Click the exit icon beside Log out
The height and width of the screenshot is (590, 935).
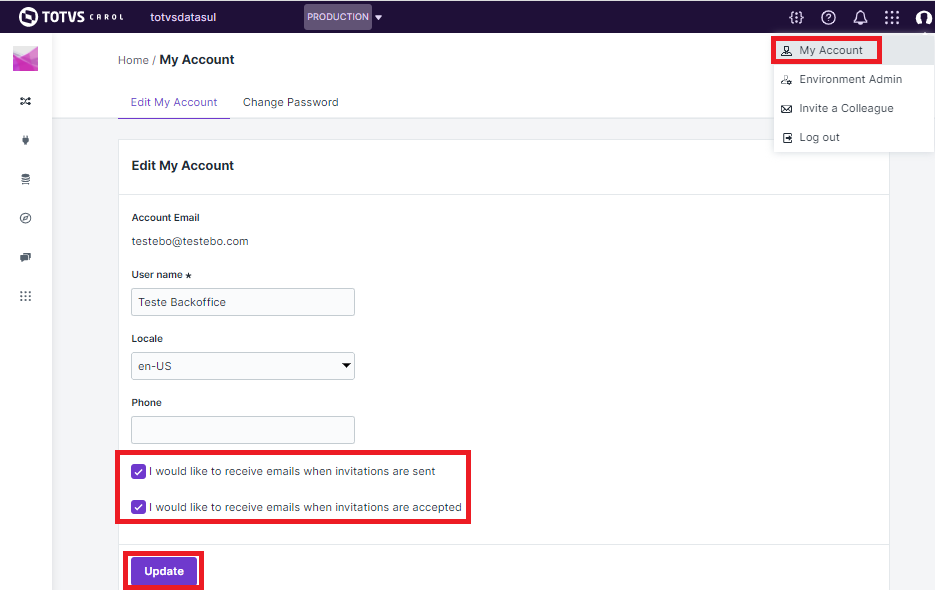[x=787, y=138]
